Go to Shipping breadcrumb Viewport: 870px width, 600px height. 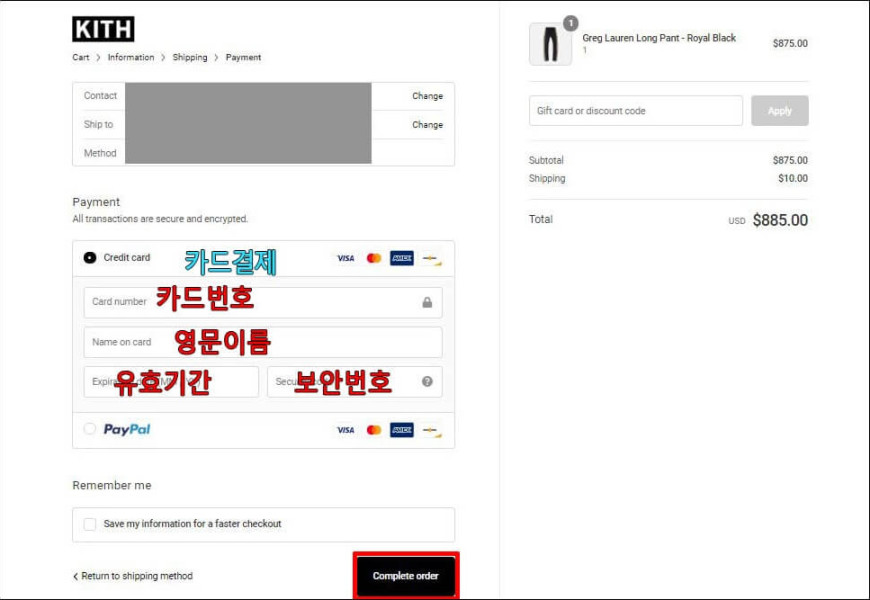[x=190, y=57]
